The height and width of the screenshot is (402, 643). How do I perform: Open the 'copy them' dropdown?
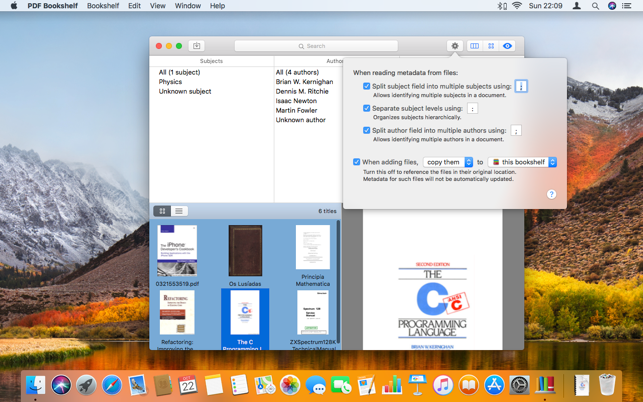pos(448,162)
